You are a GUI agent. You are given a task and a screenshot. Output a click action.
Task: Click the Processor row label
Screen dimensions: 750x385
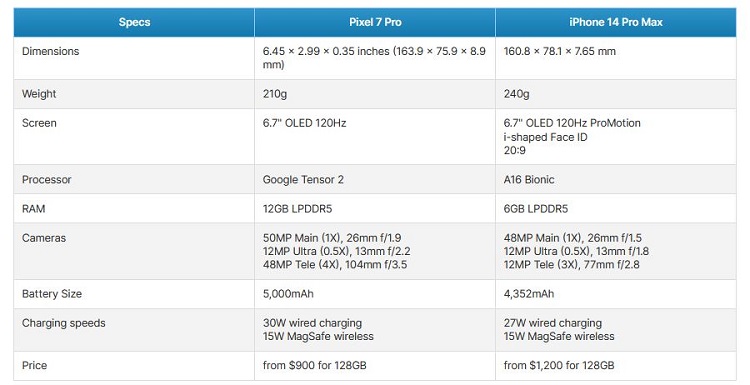[x=46, y=179]
